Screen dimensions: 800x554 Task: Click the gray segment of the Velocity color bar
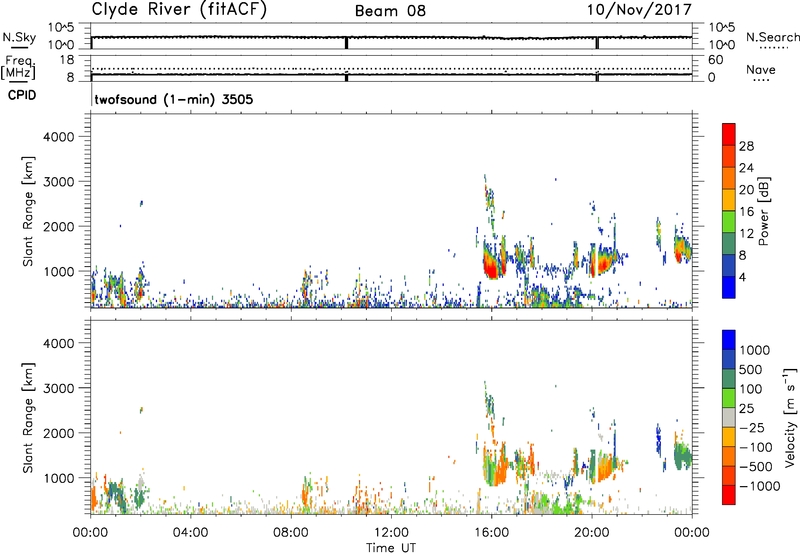tap(729, 417)
